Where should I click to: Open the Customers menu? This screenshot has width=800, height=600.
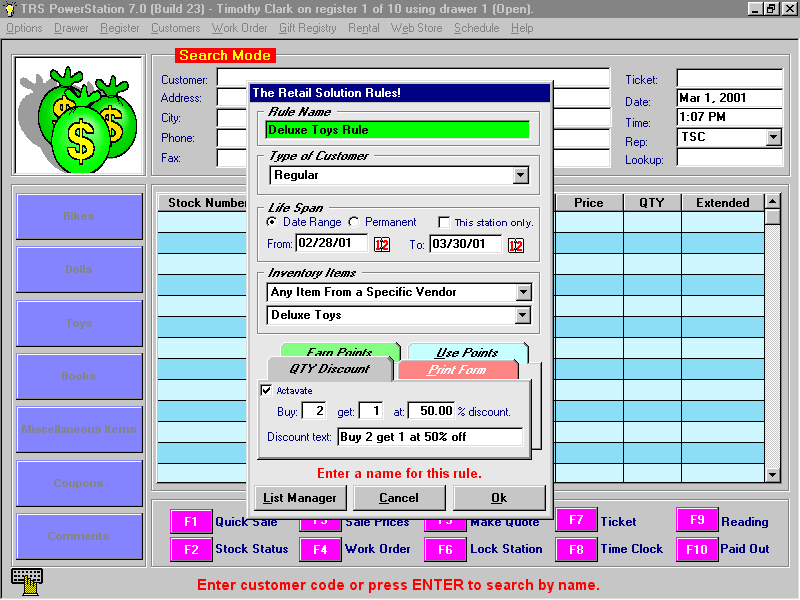176,28
